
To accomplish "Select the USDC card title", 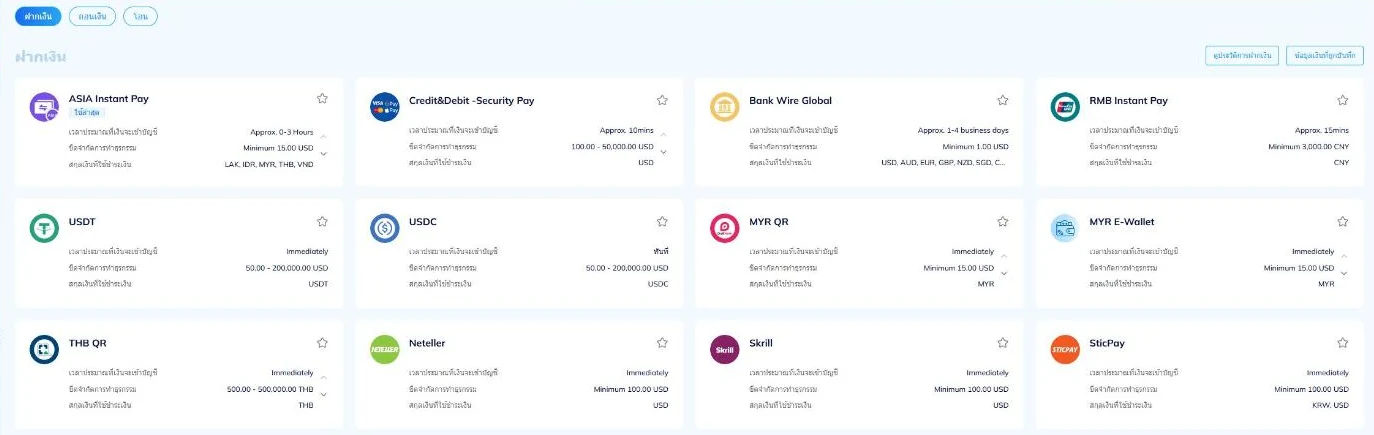I will [x=423, y=221].
